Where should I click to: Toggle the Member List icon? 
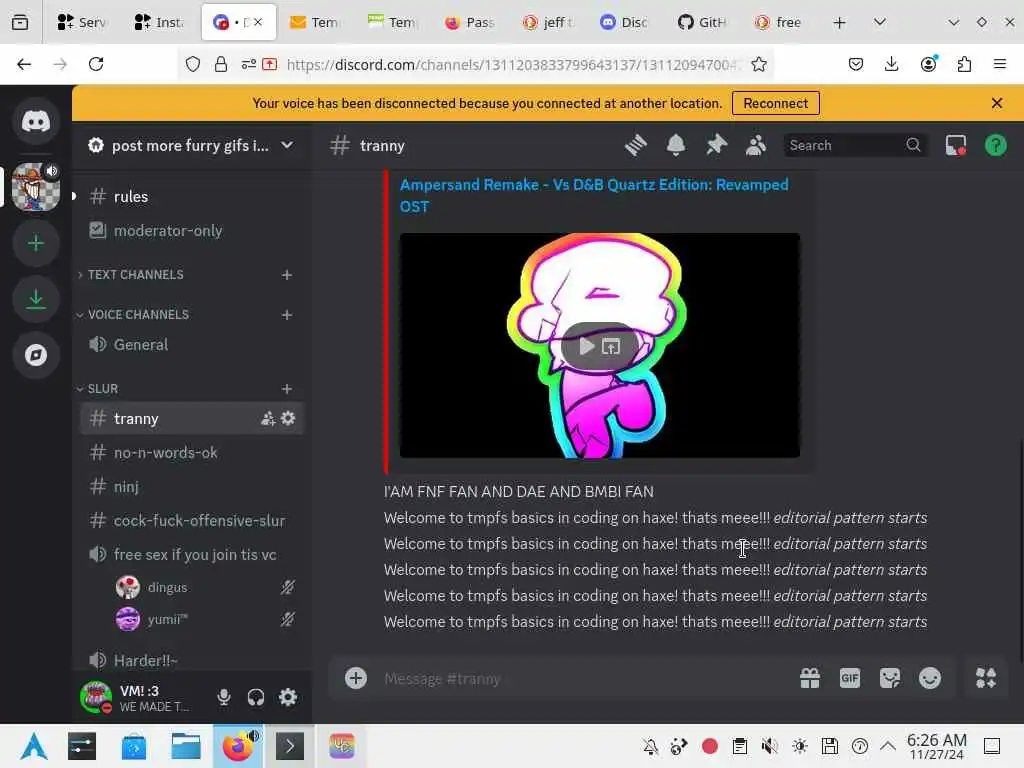(756, 145)
